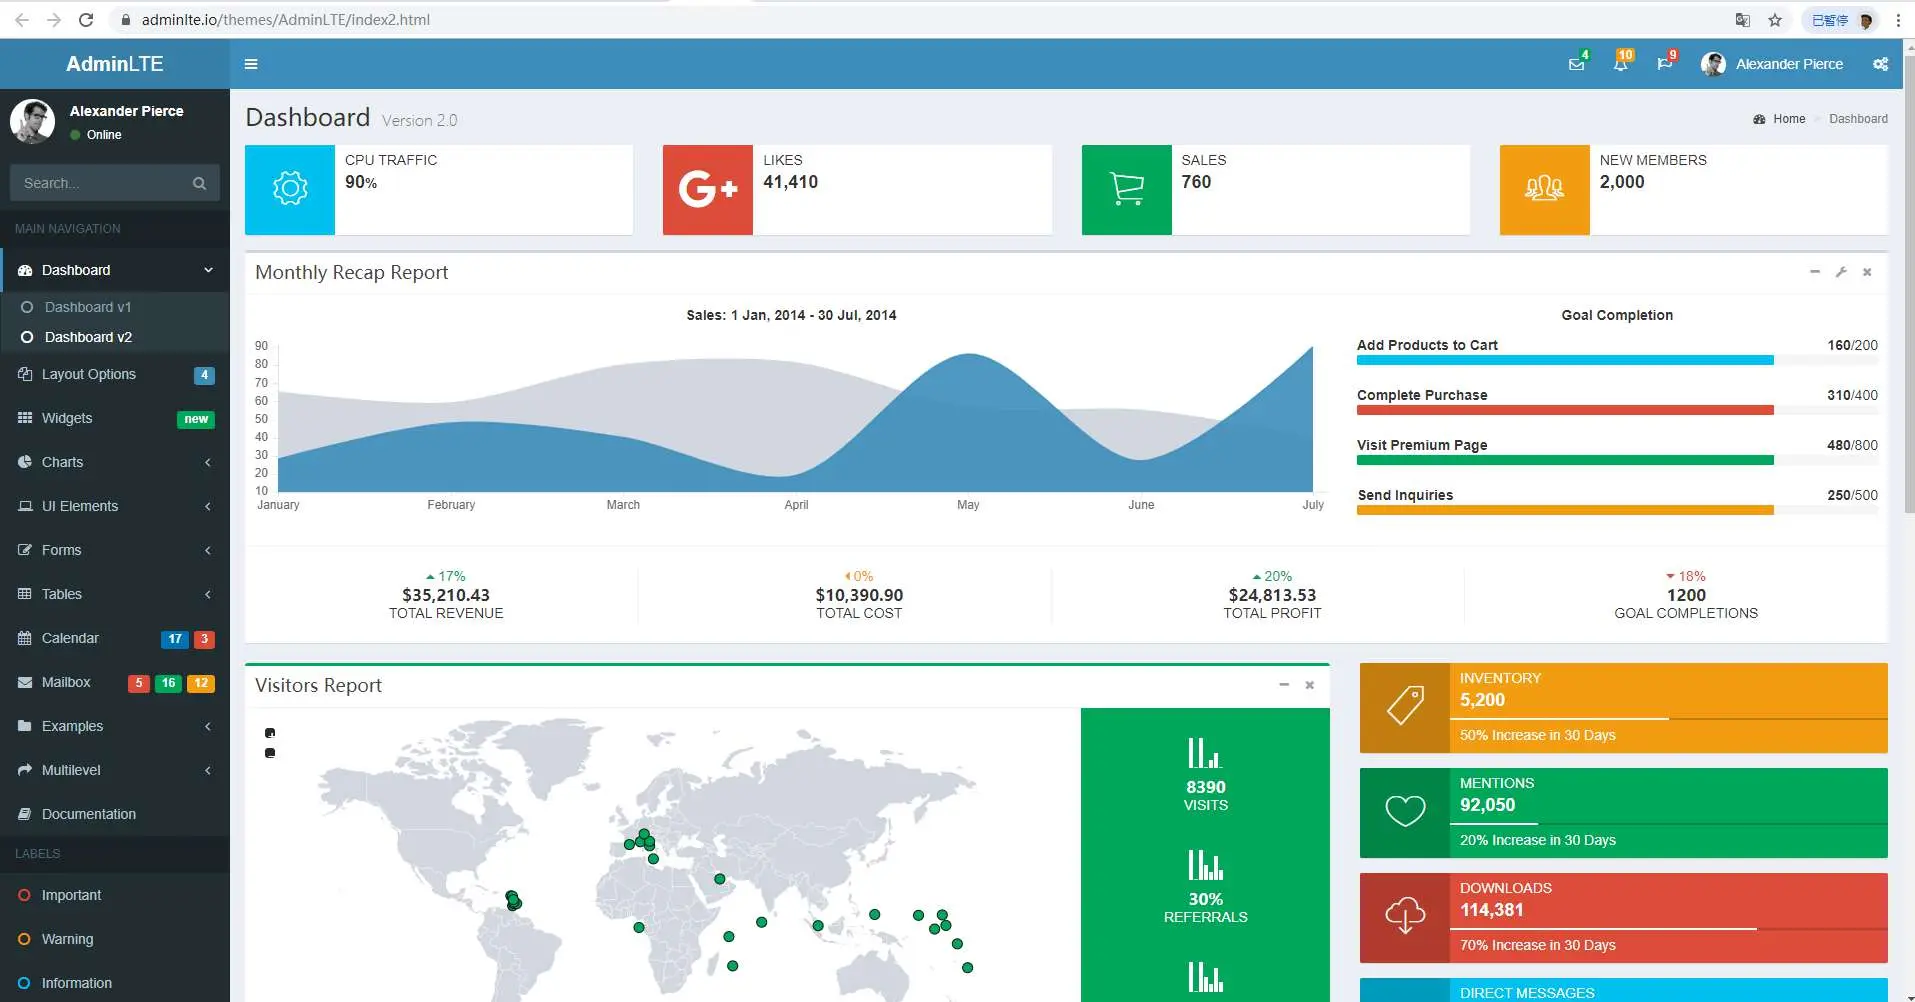Click the Dashboard breadcrumb text
The height and width of the screenshot is (1002, 1915).
(1858, 119)
